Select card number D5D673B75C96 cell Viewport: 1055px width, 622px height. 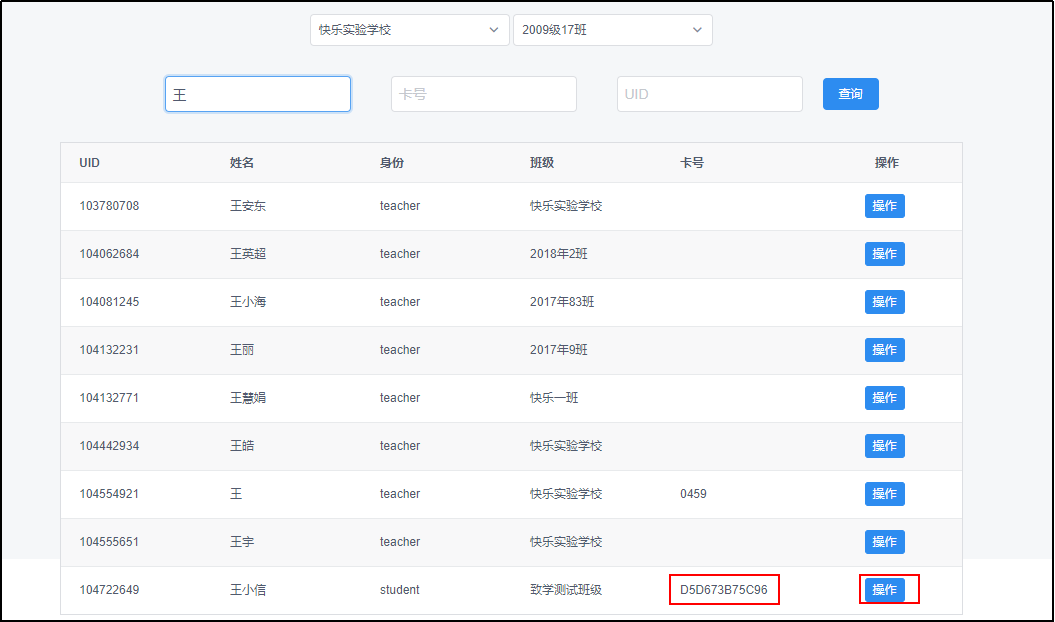(724, 590)
